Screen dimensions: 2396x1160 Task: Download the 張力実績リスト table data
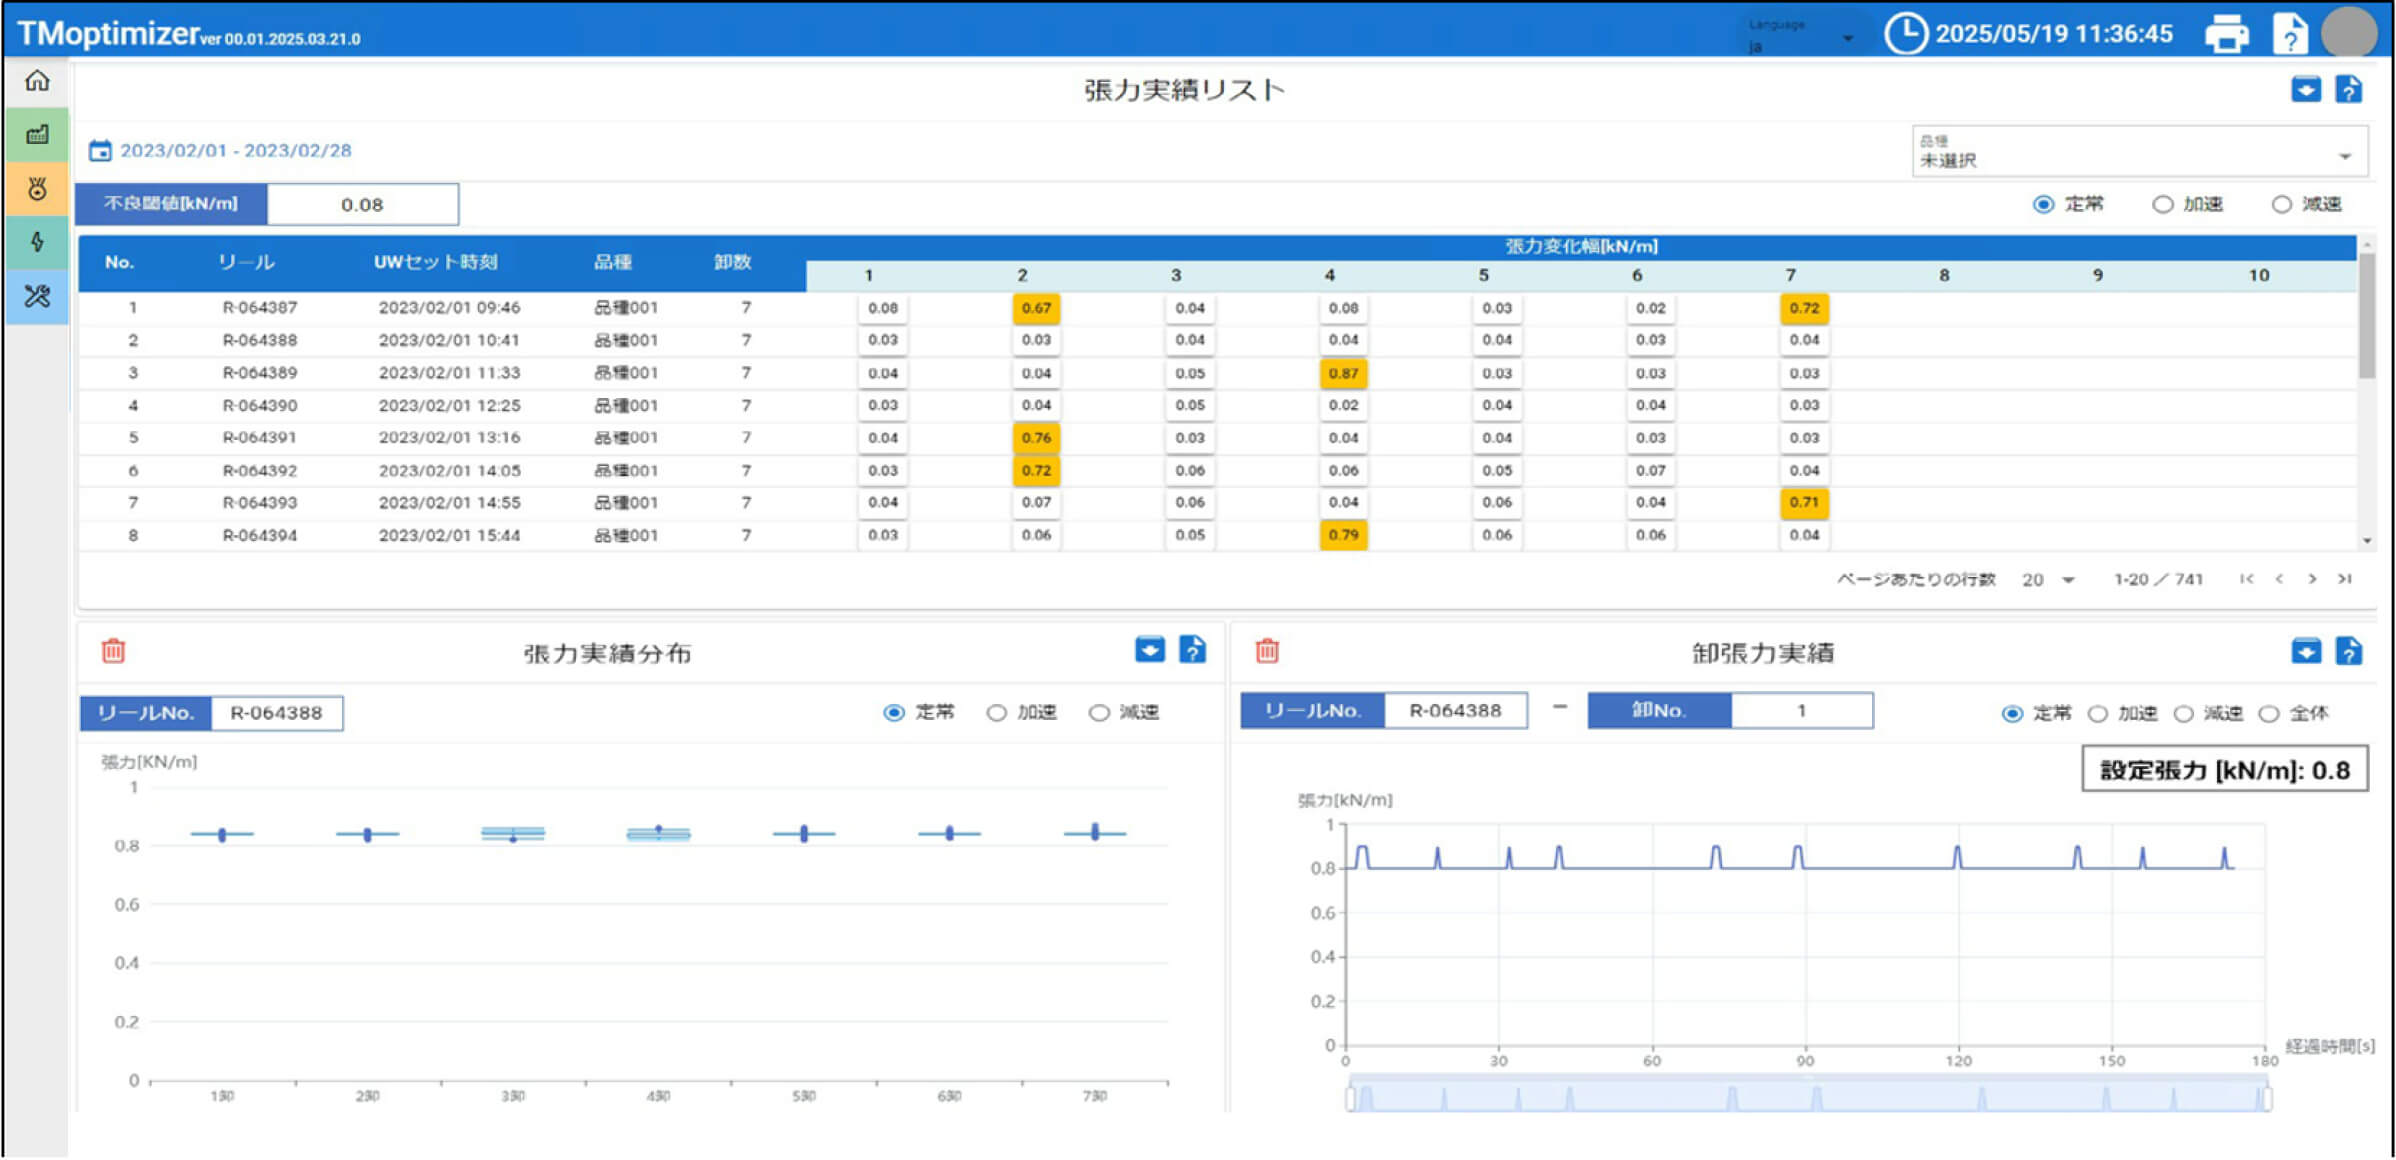tap(2306, 89)
